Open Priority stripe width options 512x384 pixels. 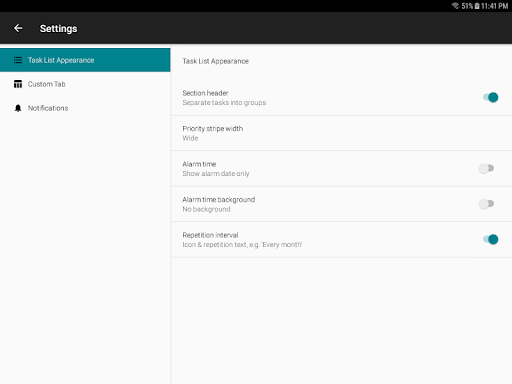tap(341, 133)
